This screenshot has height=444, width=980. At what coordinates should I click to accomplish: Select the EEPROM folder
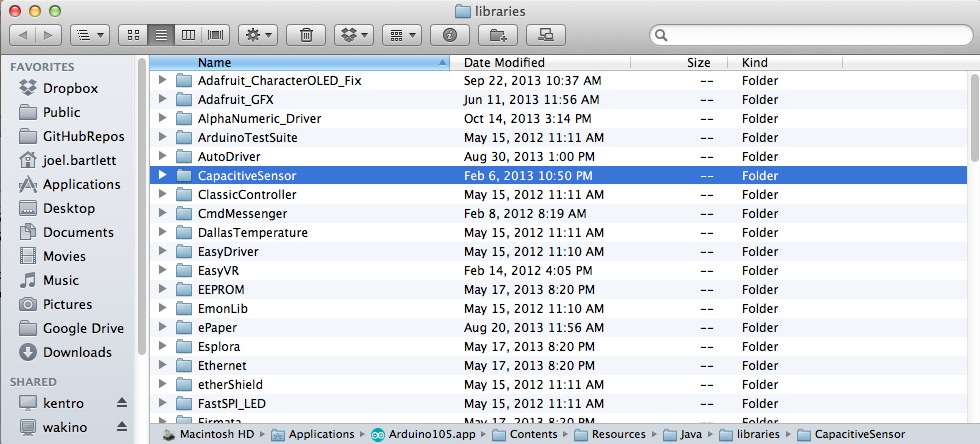(560, 290)
